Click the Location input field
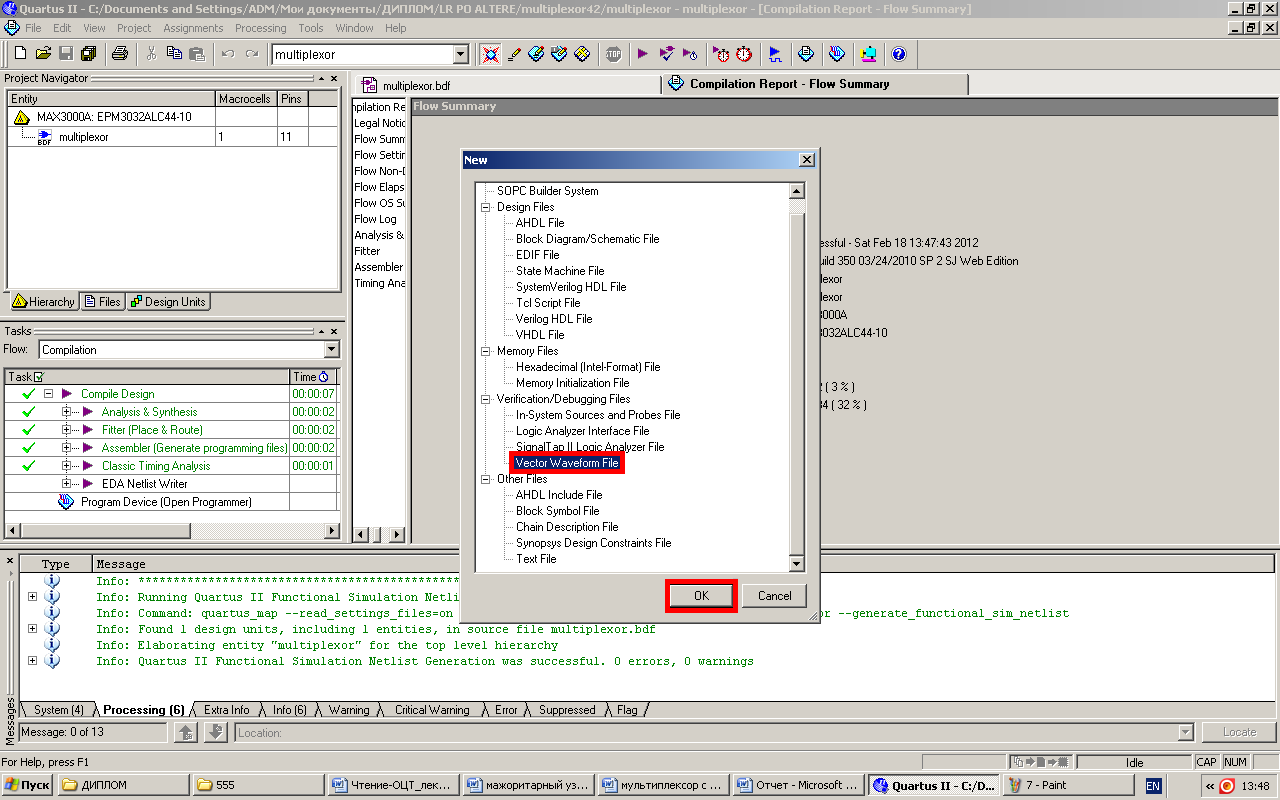The width and height of the screenshot is (1280, 800). pos(714,732)
